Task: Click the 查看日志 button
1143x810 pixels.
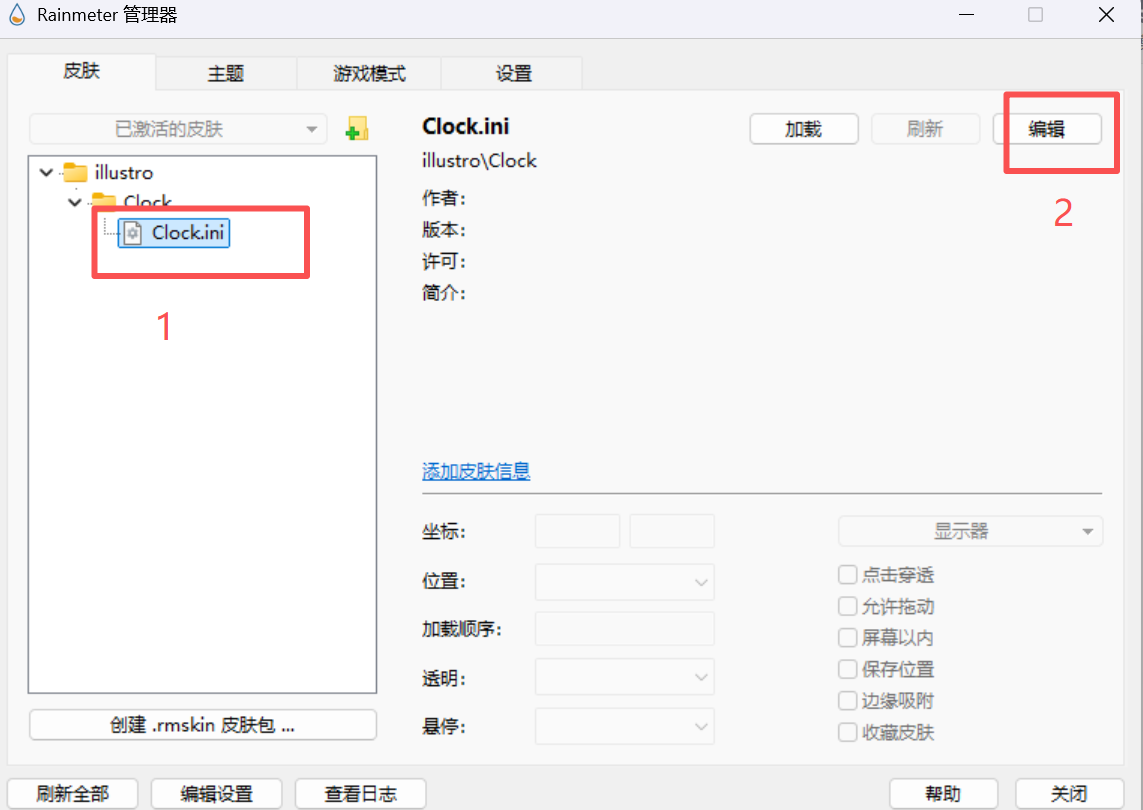Action: [x=361, y=793]
